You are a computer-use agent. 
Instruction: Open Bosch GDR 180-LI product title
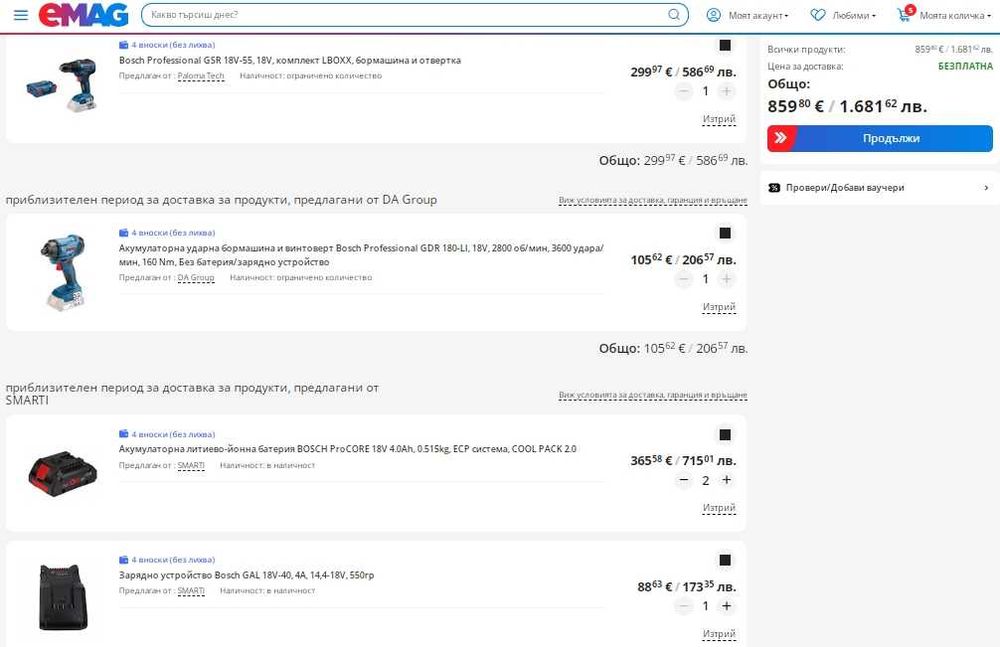(361, 255)
